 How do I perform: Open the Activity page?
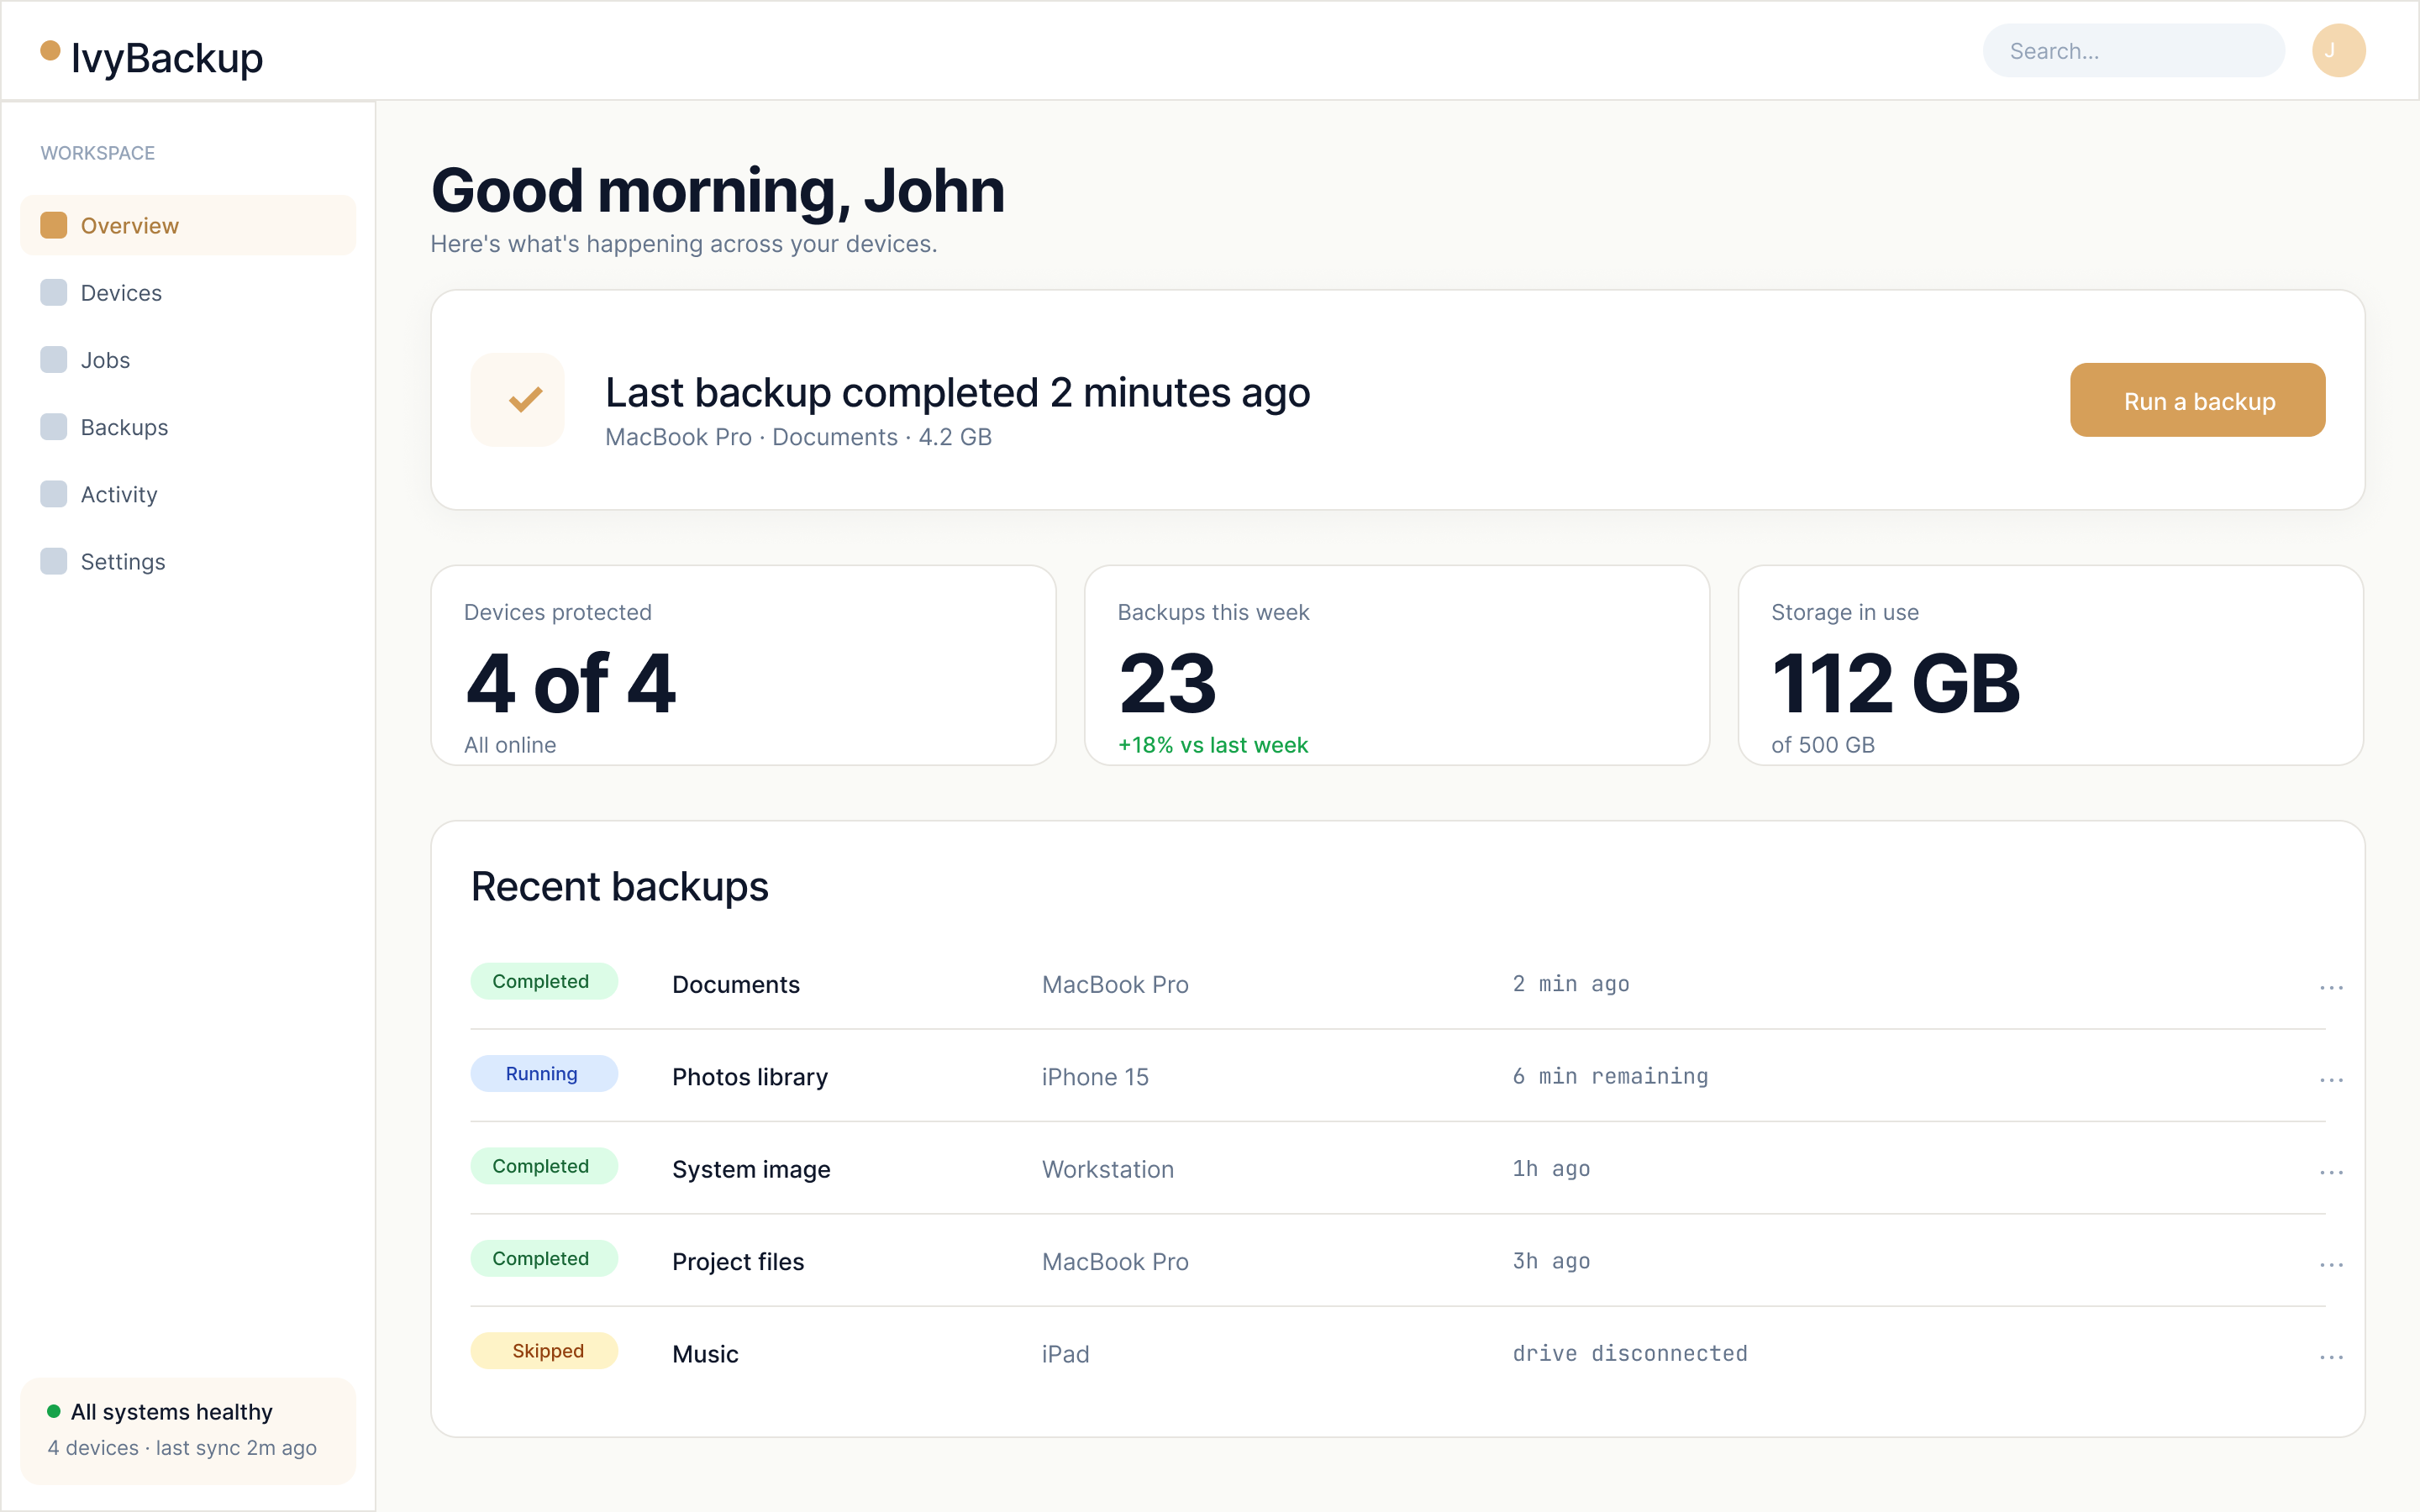(188, 493)
